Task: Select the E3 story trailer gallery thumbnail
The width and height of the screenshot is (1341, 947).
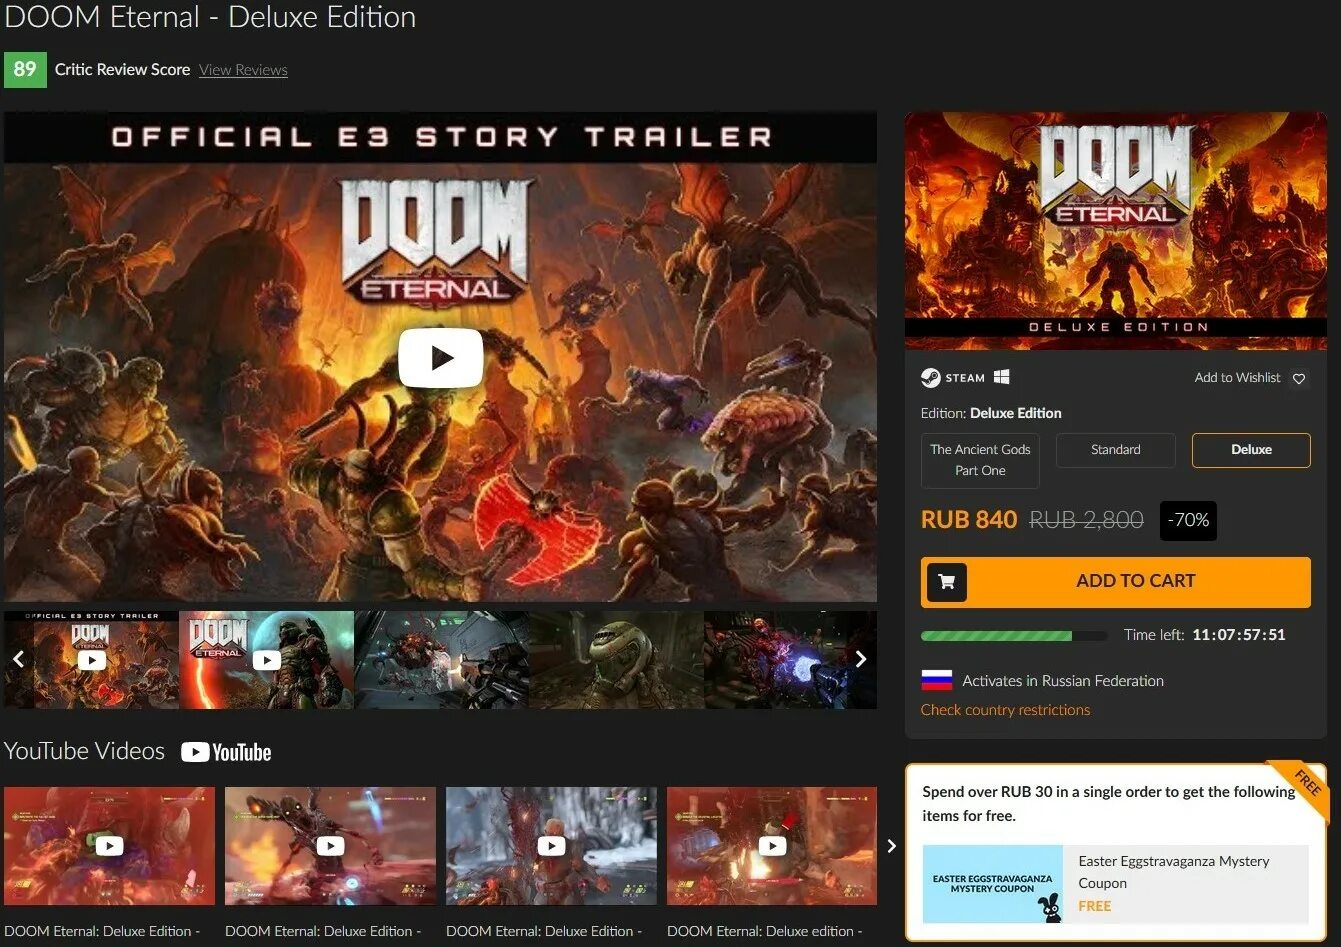Action: point(92,660)
